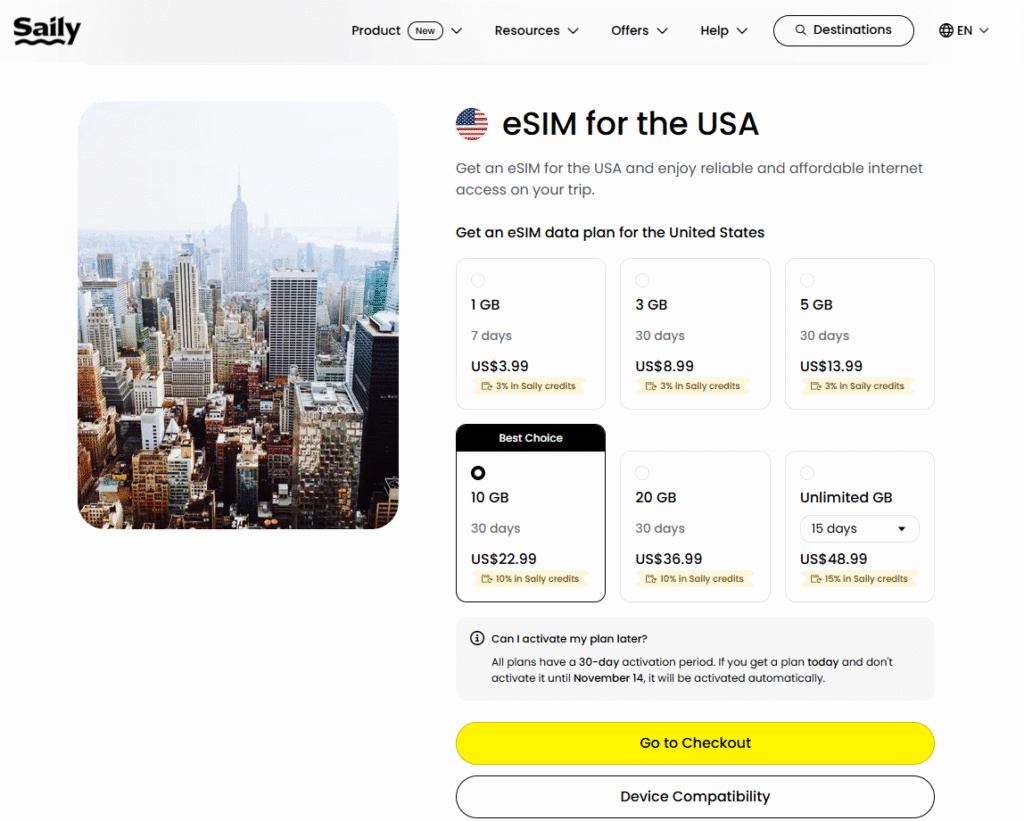The image size is (1024, 821).
Task: Click the credits icon under US$48.99
Action: point(815,578)
